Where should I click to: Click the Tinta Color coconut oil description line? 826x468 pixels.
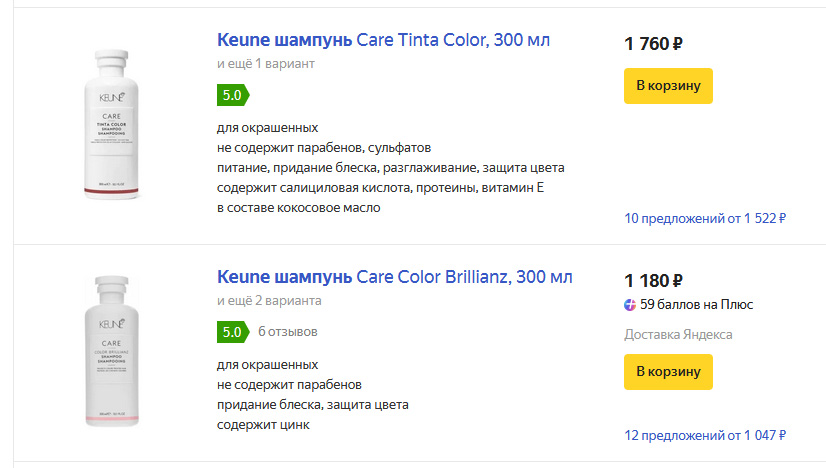coord(298,208)
